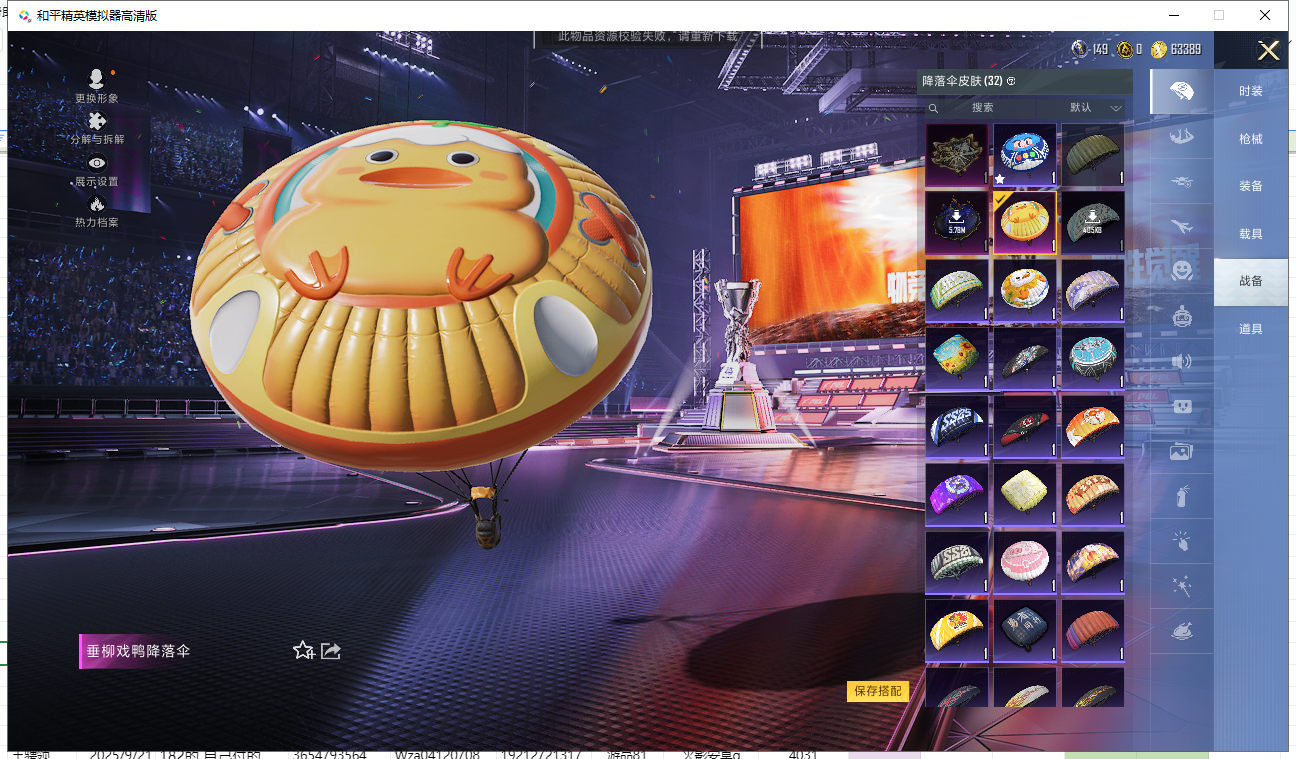Click the 搜索 search field

point(982,108)
